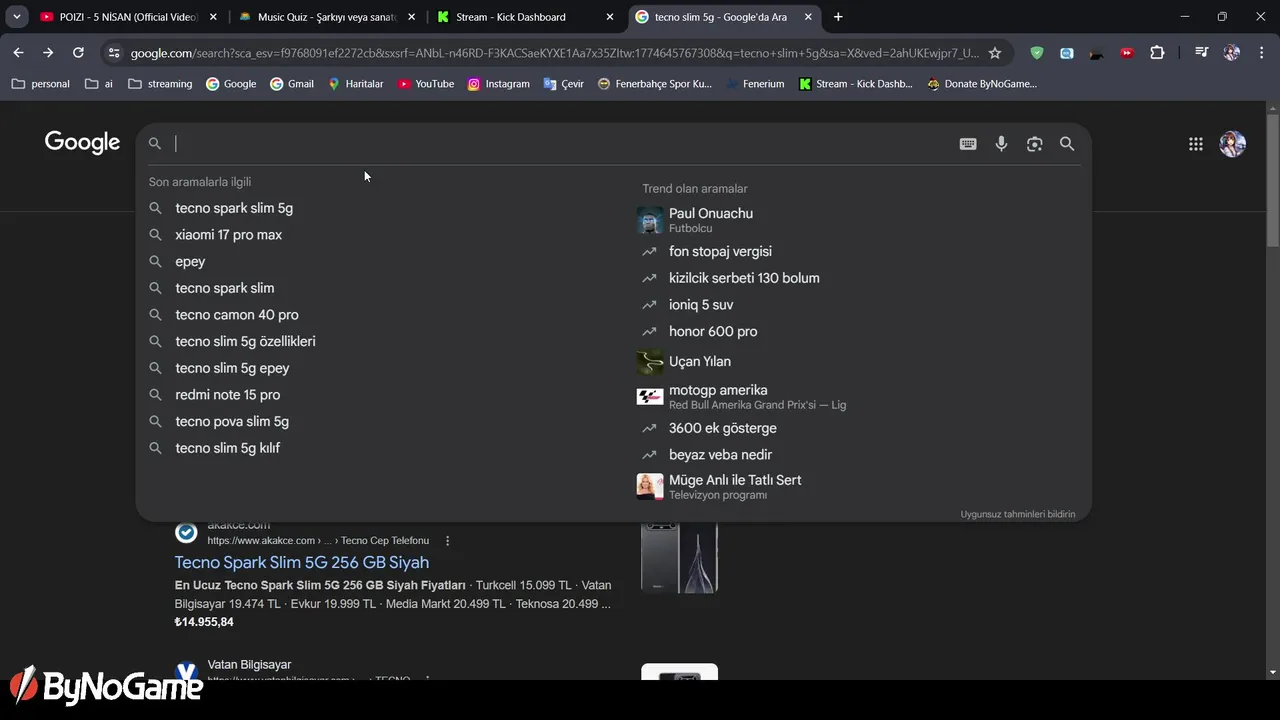Select trending search 'kizilcik serbeti 130 bolum'
This screenshot has width=1280, height=720.
pyautogui.click(x=744, y=278)
